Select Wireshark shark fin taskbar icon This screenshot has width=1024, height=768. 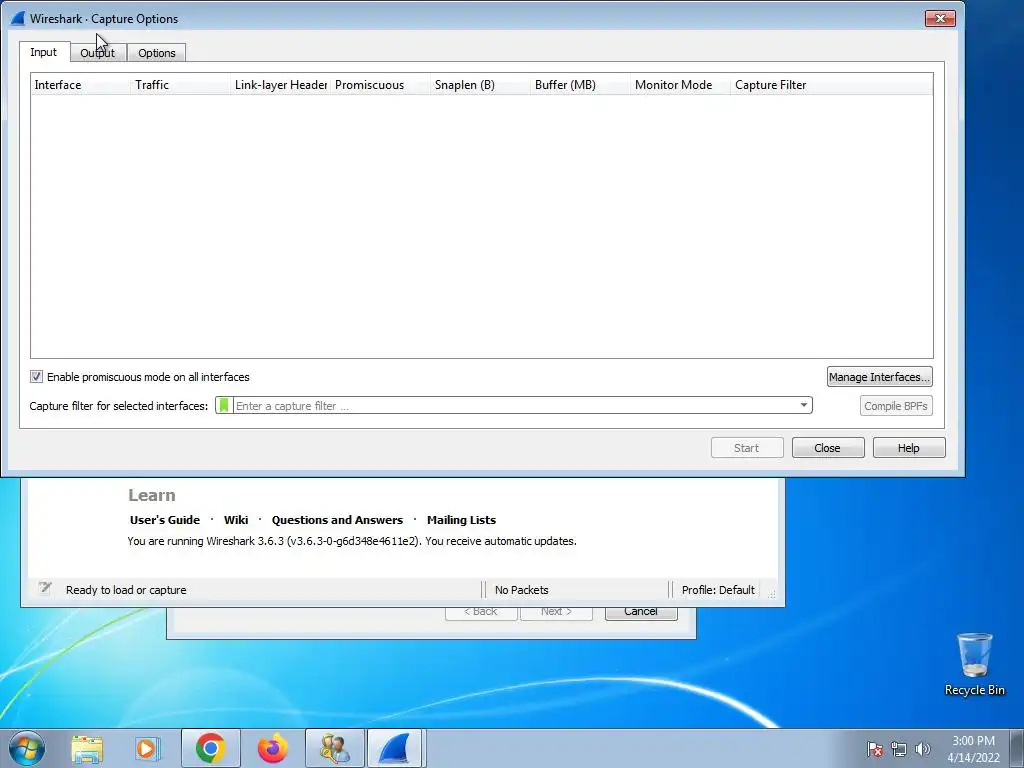[x=395, y=748]
